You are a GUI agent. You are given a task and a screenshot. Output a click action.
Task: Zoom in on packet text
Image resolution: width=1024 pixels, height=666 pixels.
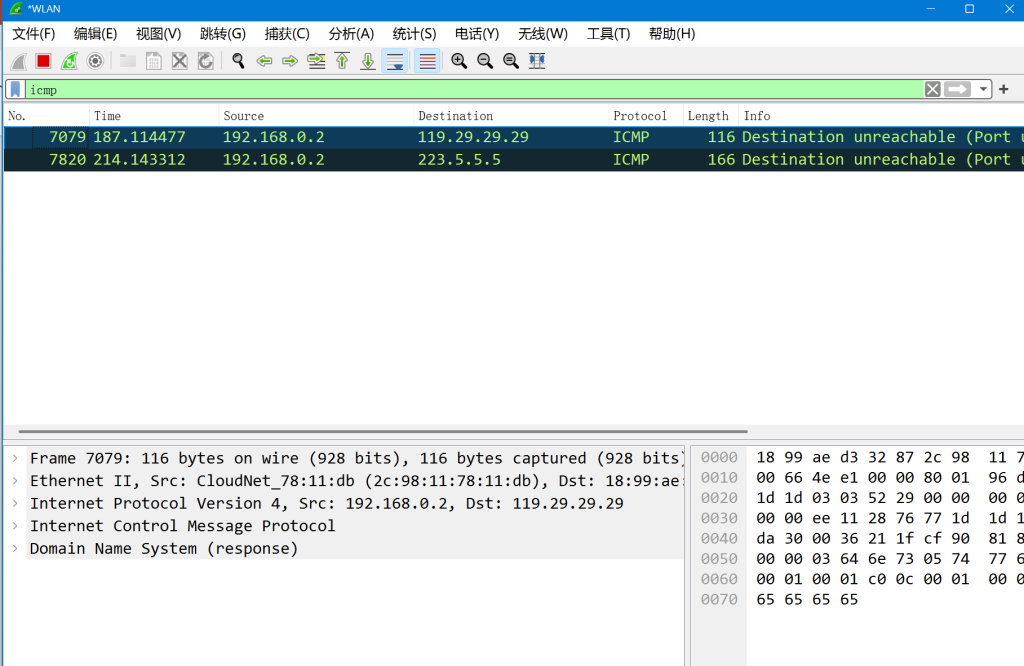pos(459,61)
